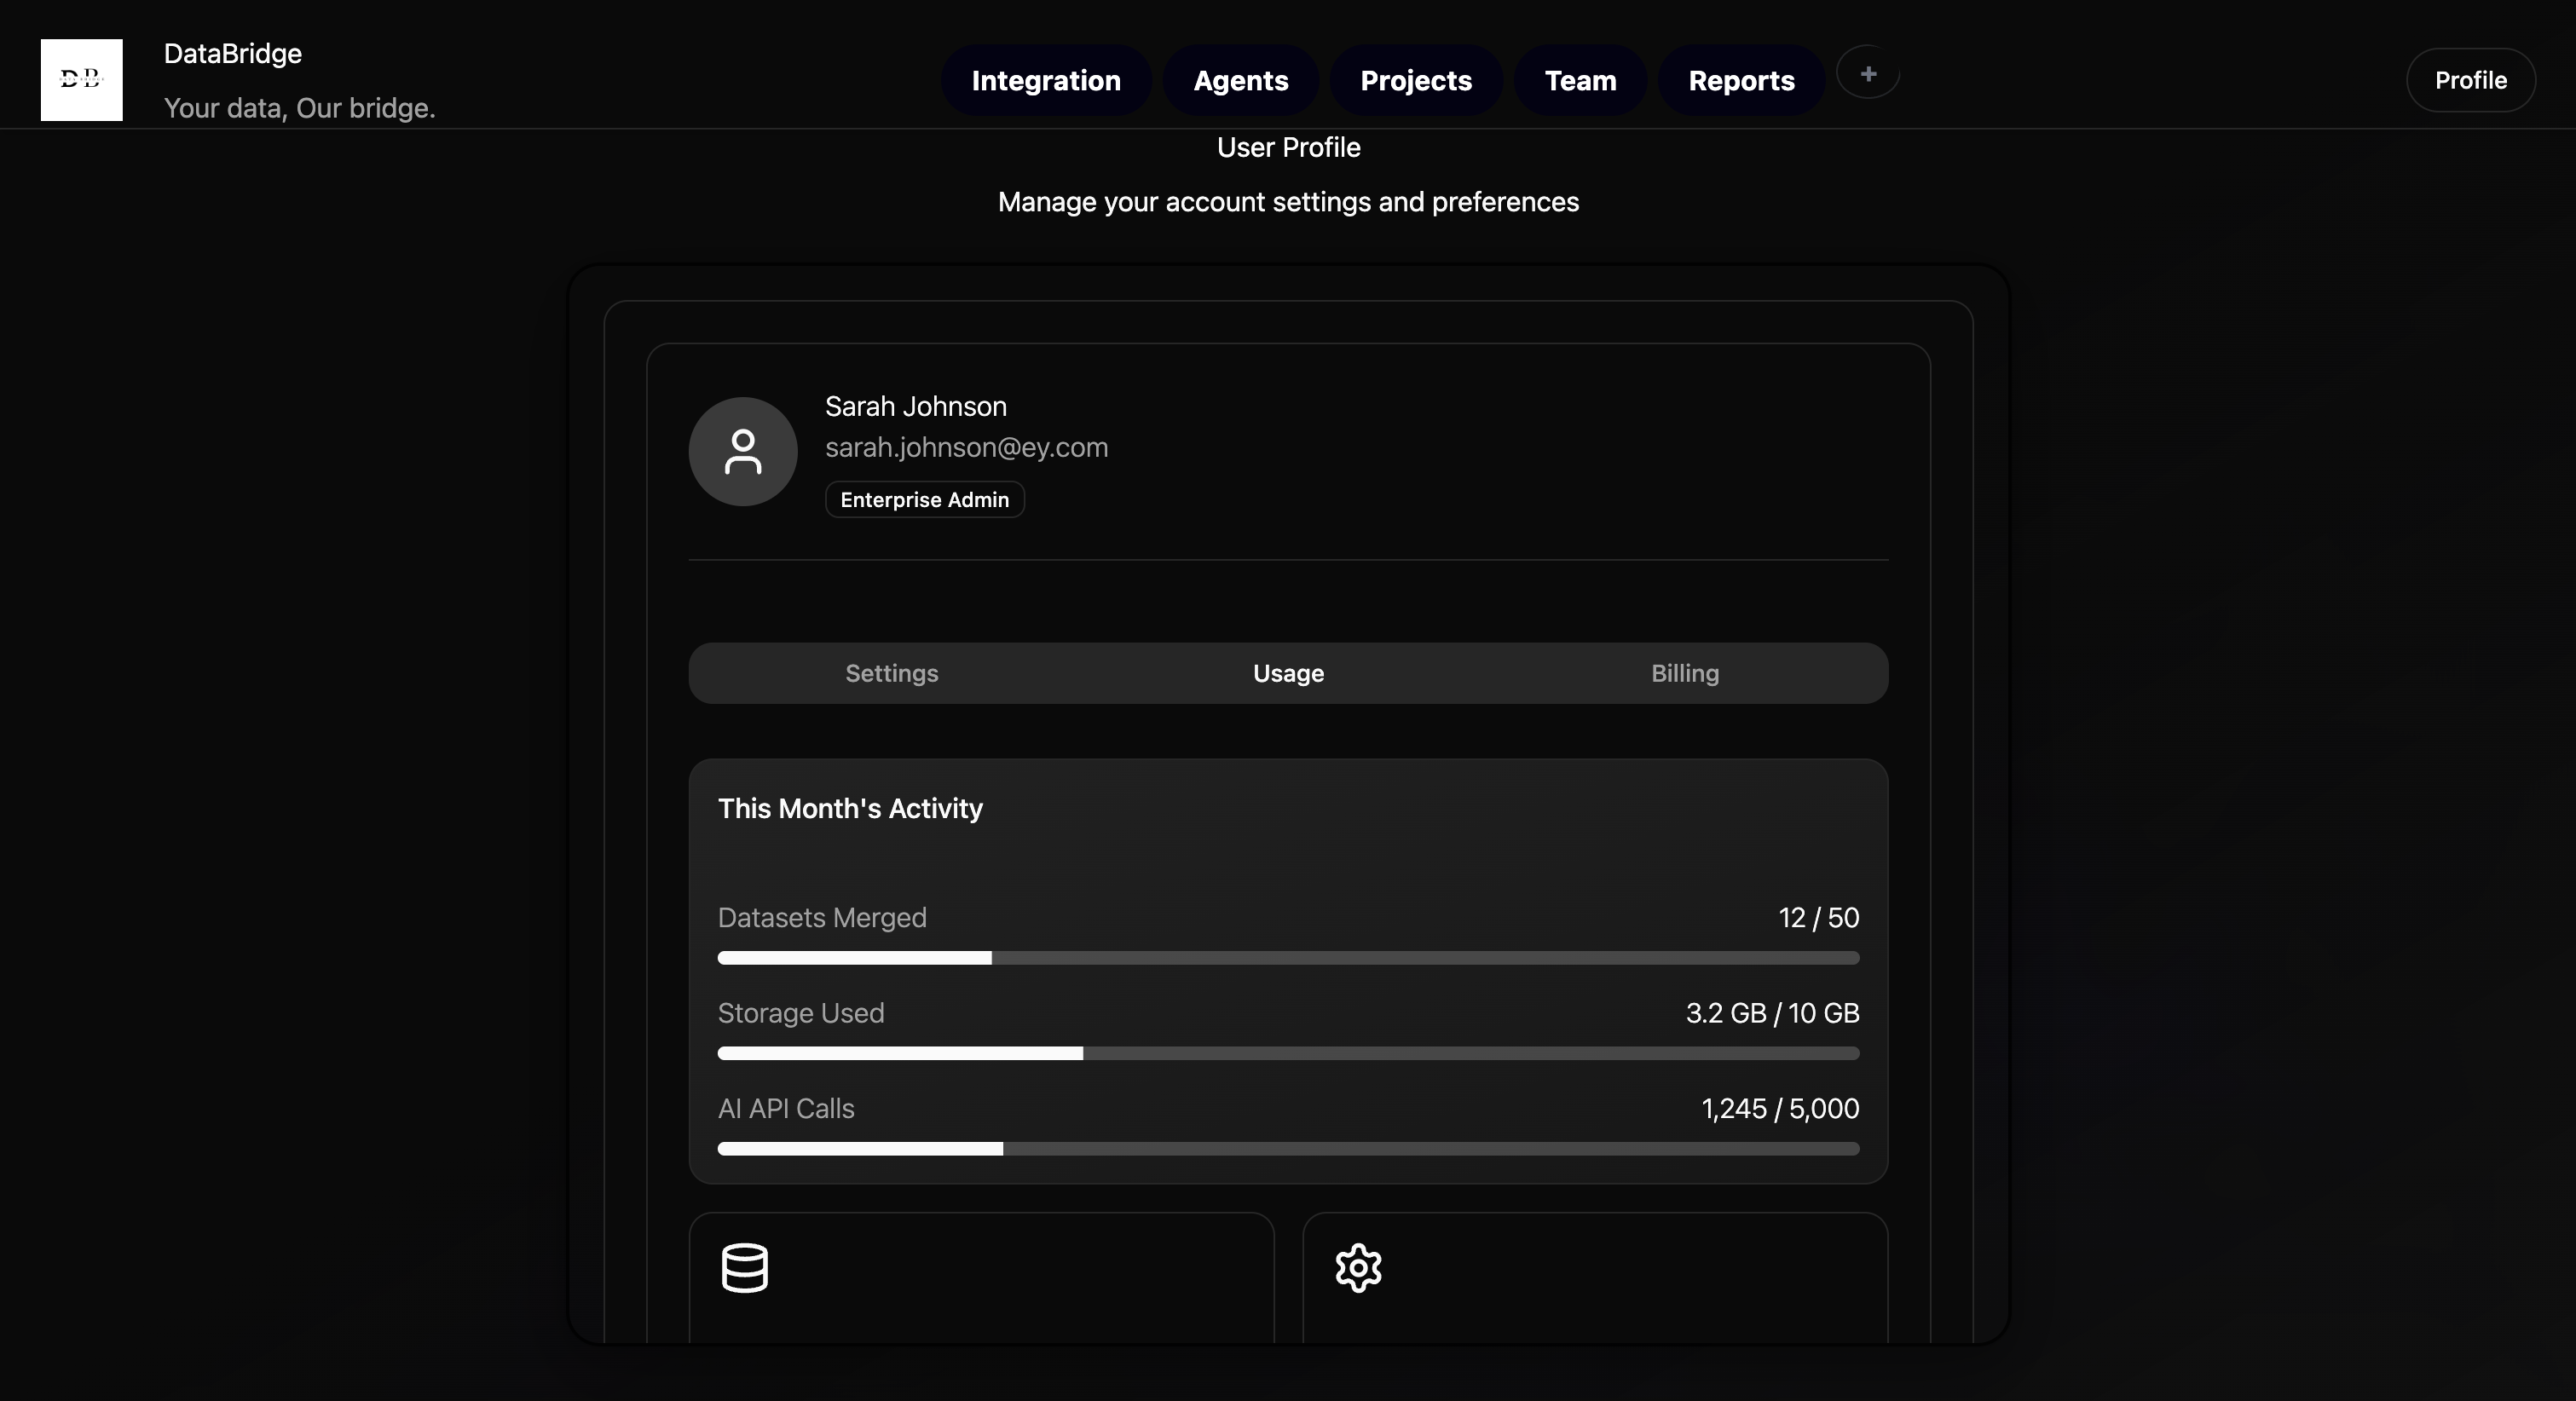Navigate to Team page
The image size is (2576, 1401).
pos(1579,80)
